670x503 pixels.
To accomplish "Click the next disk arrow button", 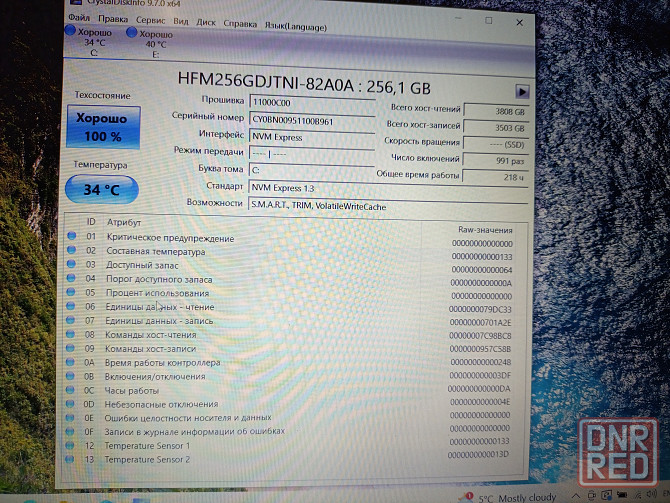I will point(521,91).
